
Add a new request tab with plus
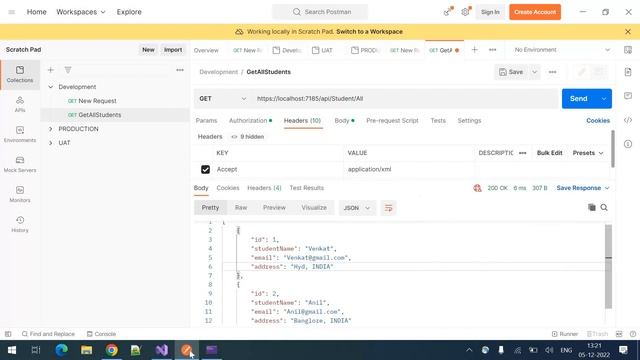(x=474, y=50)
